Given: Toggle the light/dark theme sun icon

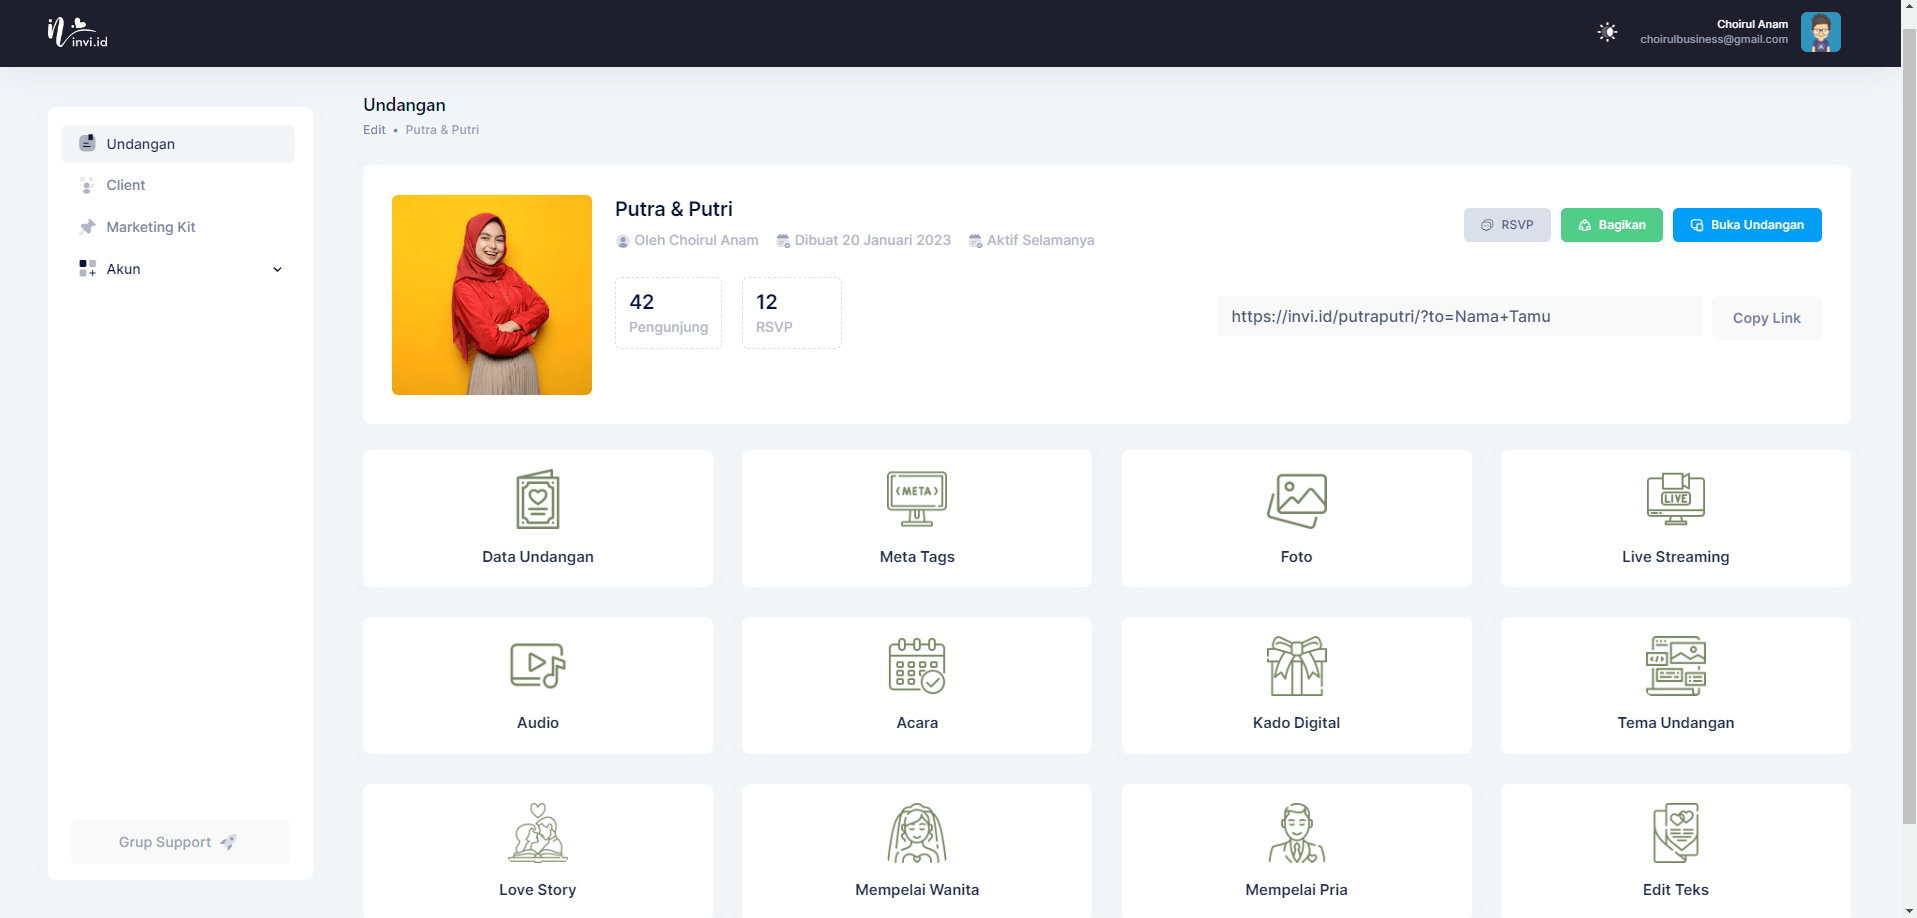Looking at the screenshot, I should pyautogui.click(x=1607, y=32).
